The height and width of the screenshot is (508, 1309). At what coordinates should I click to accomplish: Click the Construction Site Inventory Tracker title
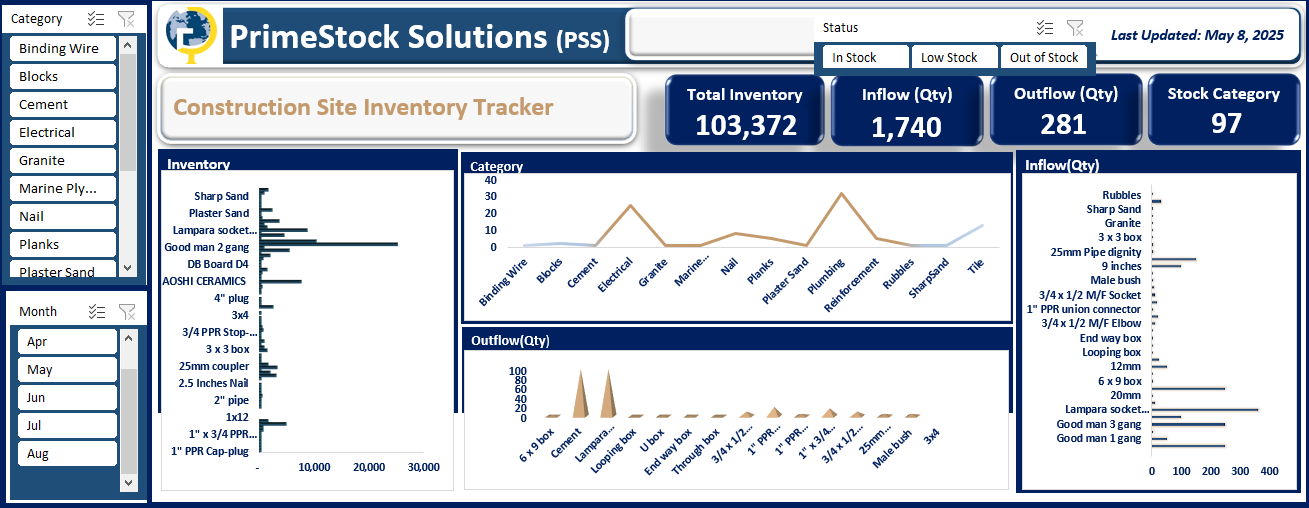pyautogui.click(x=363, y=107)
